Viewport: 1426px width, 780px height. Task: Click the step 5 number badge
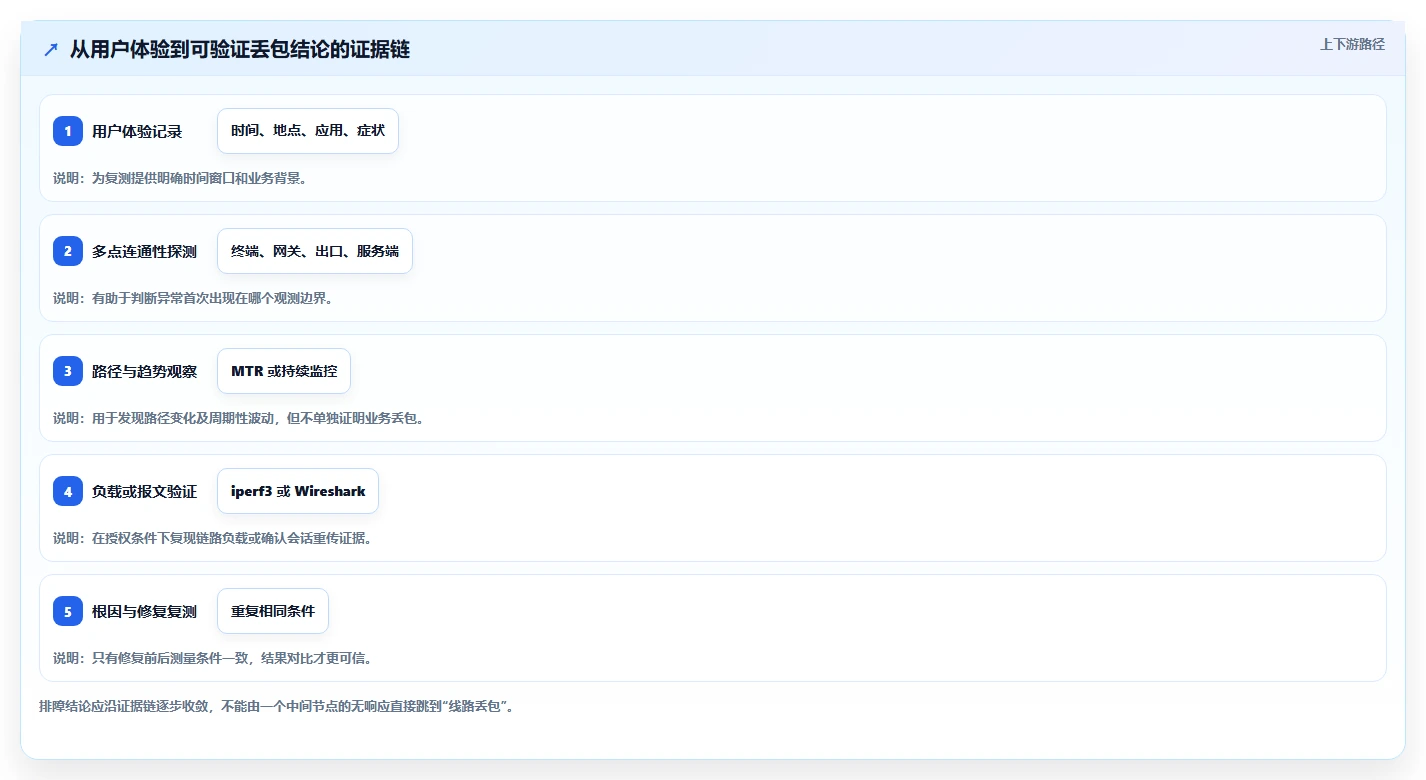68,611
